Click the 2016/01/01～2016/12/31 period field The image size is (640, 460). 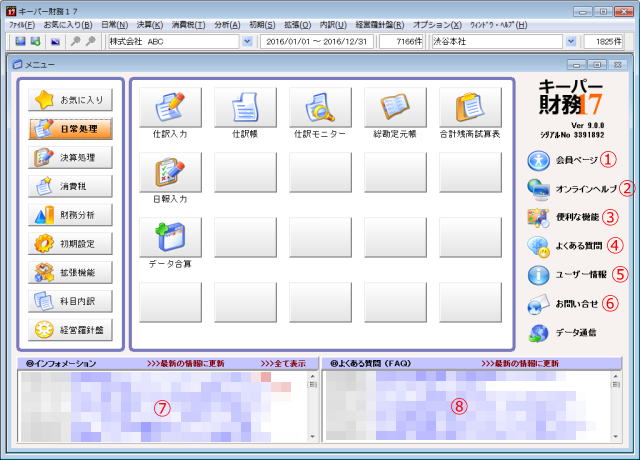tap(317, 42)
